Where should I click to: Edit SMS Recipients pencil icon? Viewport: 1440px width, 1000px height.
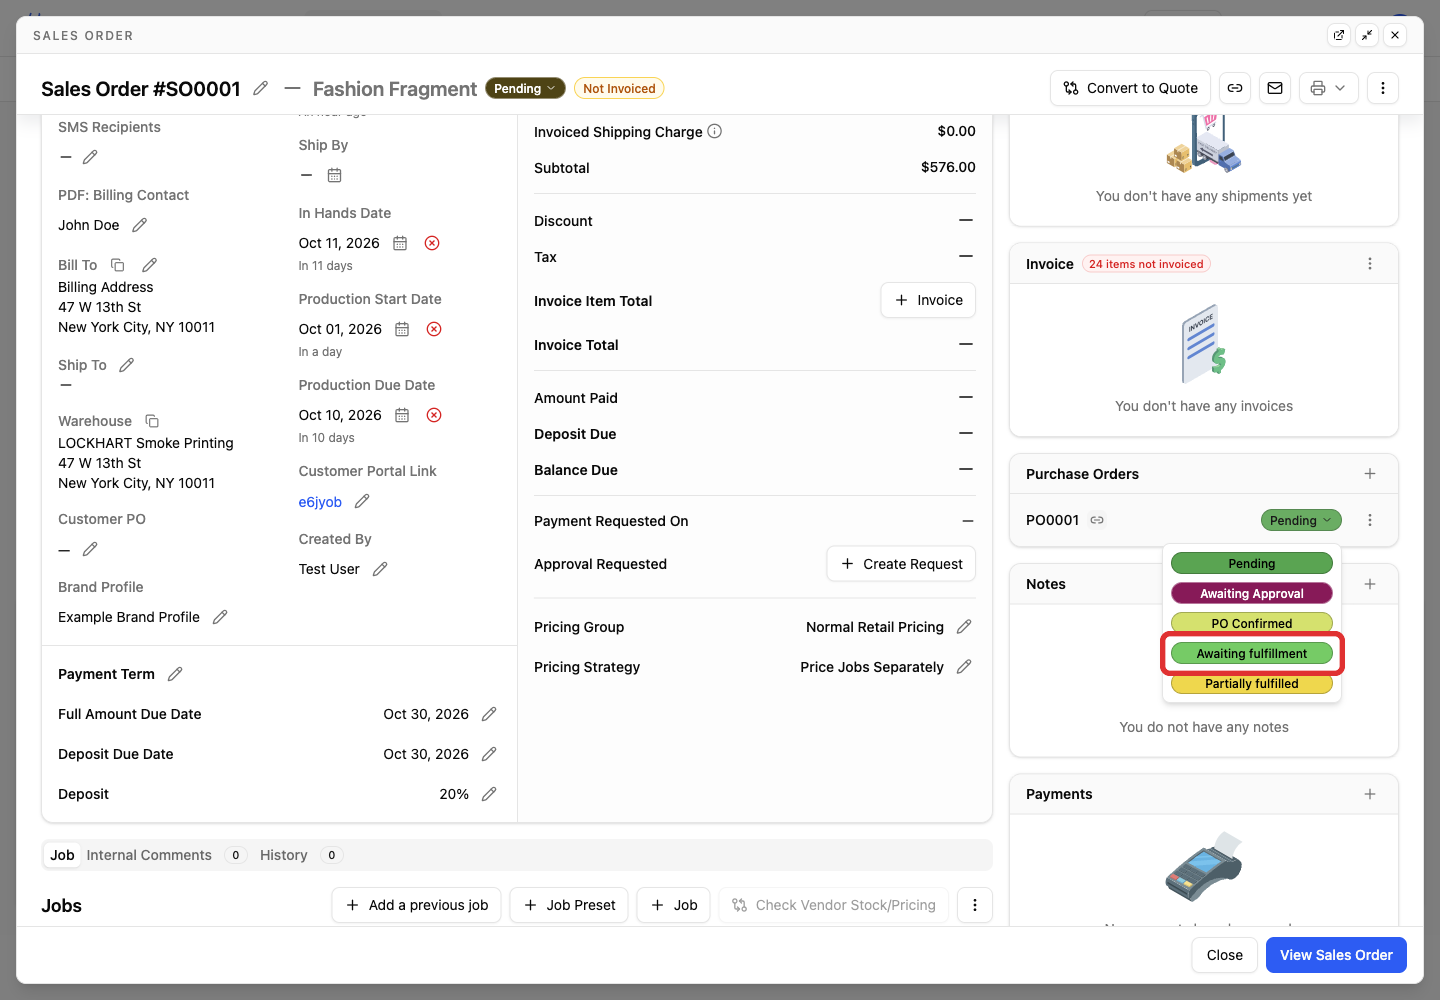(90, 157)
